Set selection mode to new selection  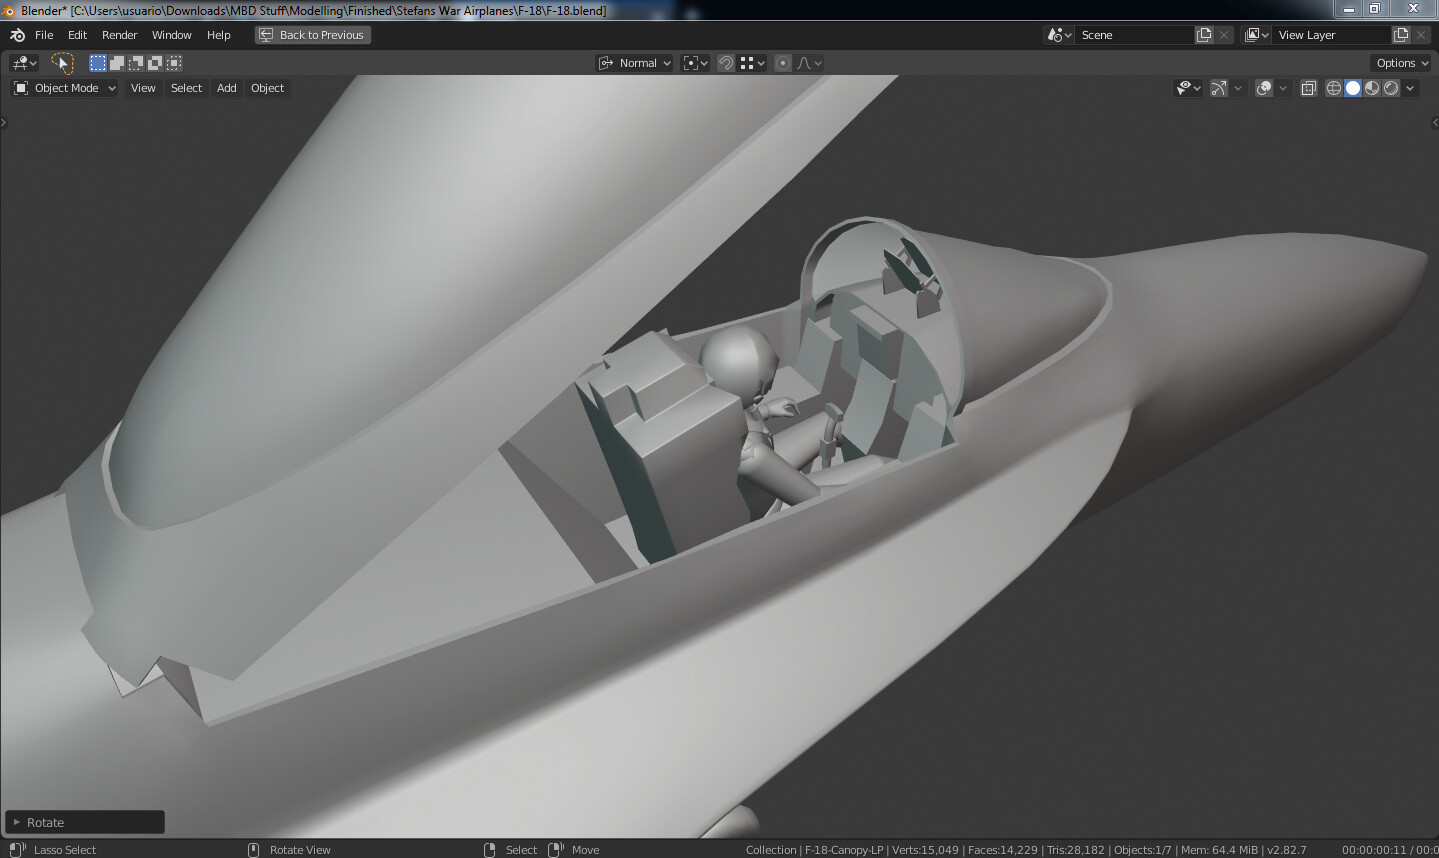[98, 63]
